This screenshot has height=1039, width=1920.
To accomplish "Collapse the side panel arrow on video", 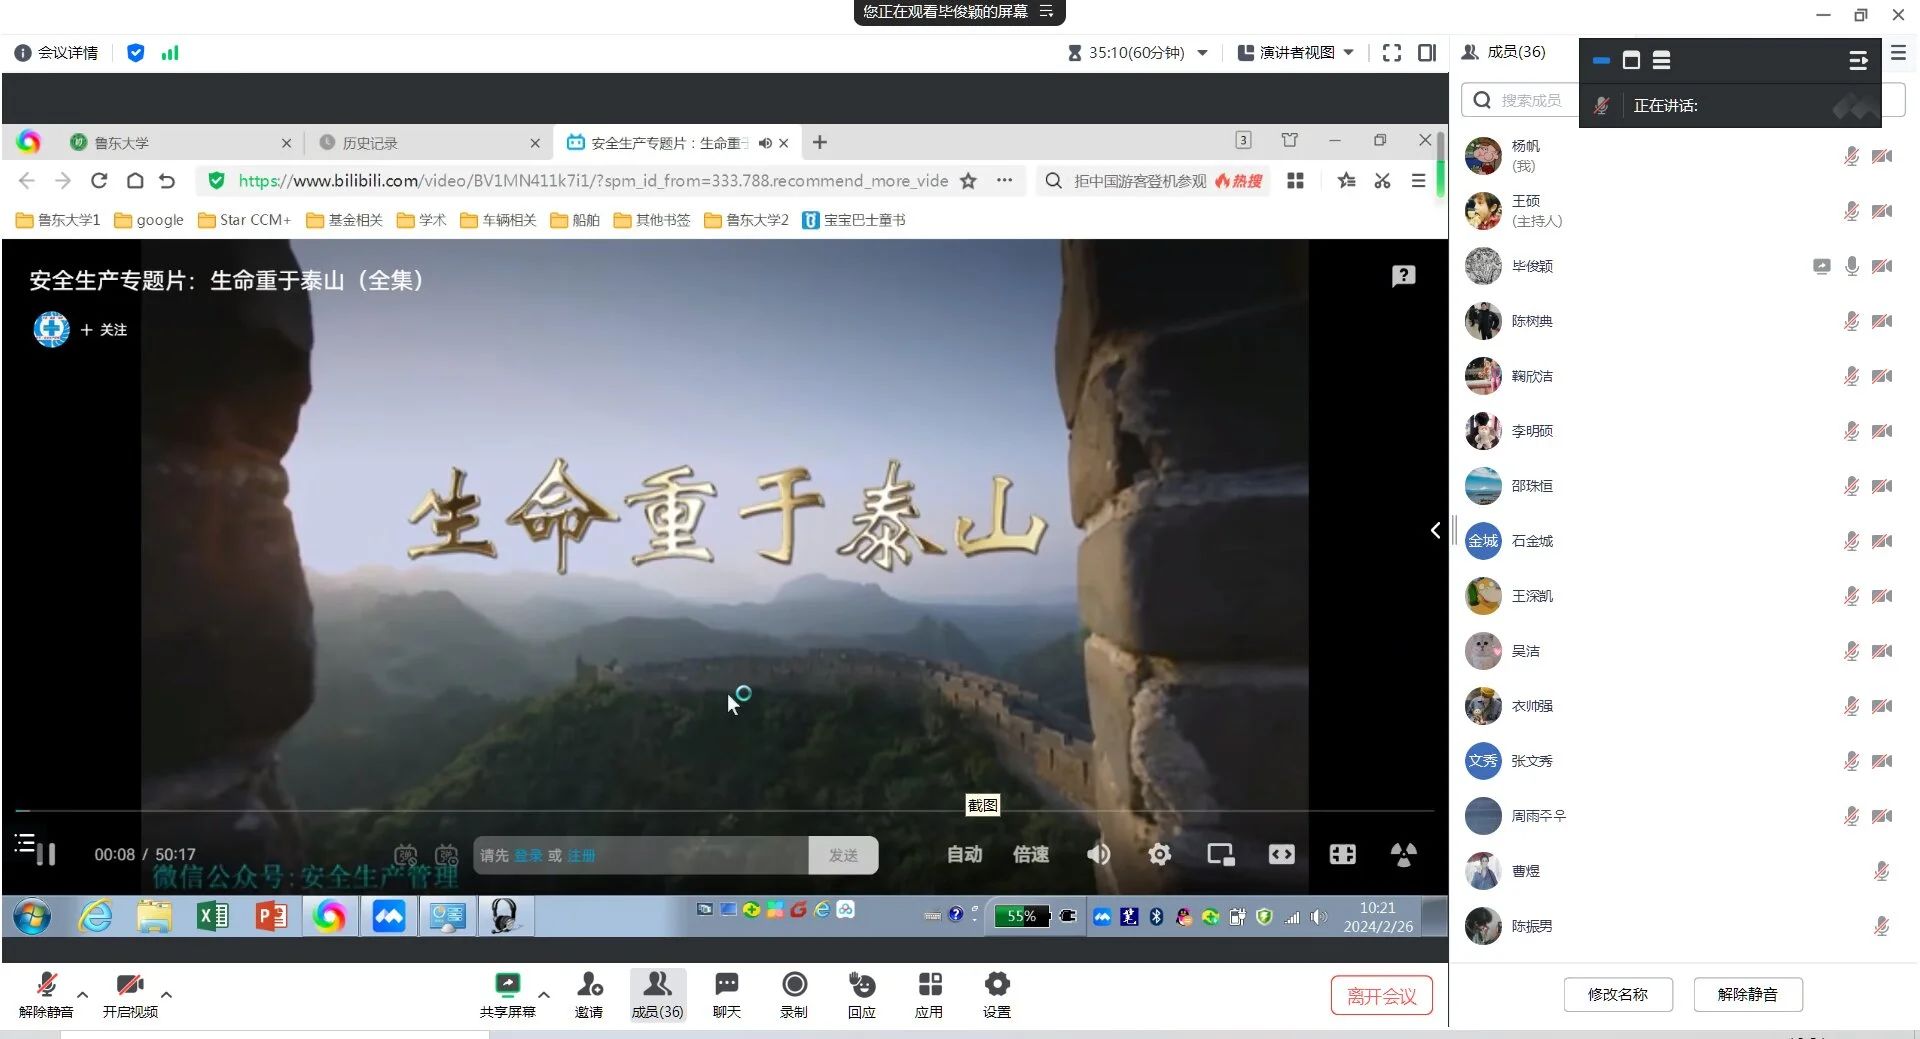I will click(x=1435, y=531).
